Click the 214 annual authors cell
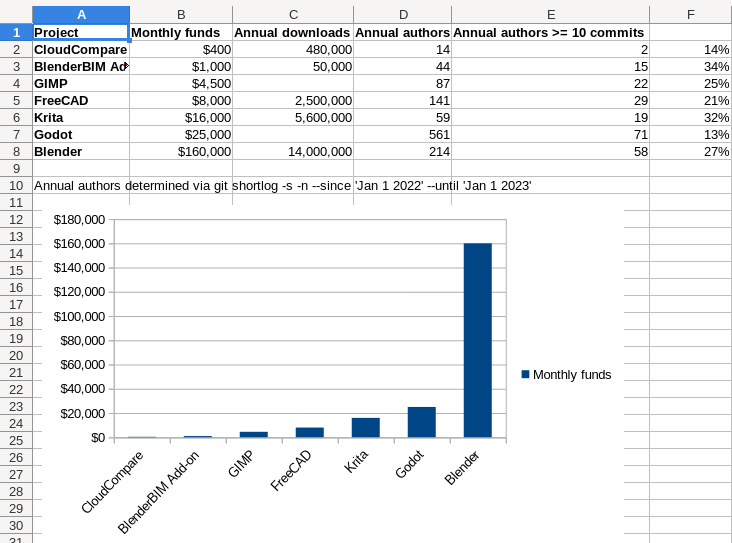Image resolution: width=732 pixels, height=543 pixels. tap(403, 151)
